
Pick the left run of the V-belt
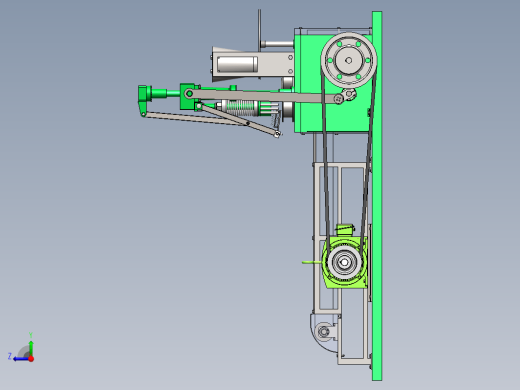click(325, 160)
